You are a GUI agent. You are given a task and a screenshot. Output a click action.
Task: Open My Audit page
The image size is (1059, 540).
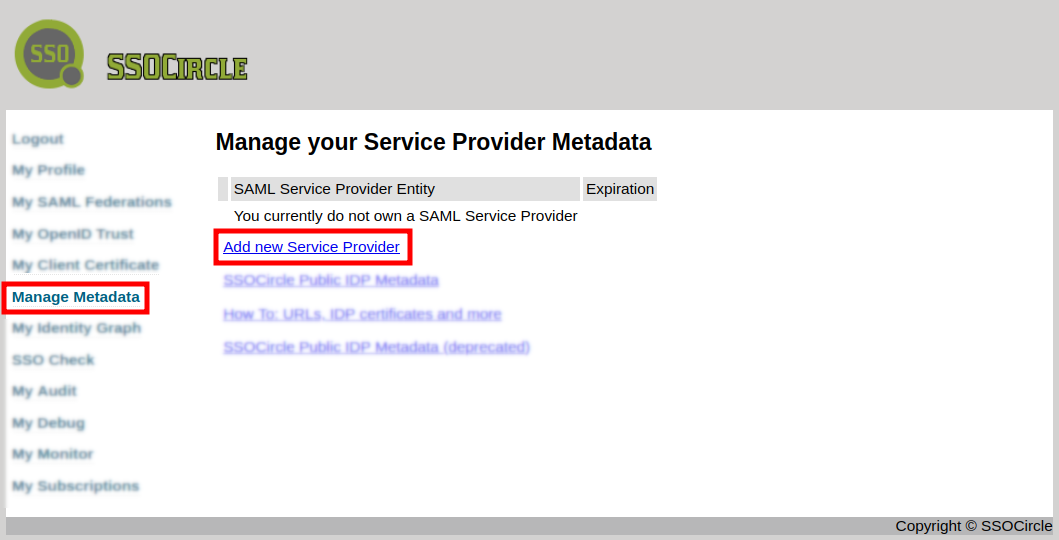[44, 391]
